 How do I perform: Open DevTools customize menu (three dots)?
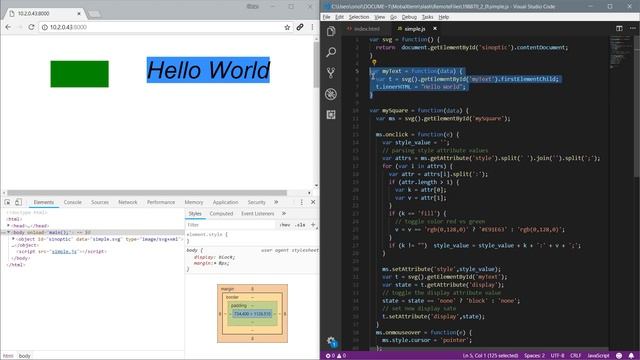coord(302,202)
